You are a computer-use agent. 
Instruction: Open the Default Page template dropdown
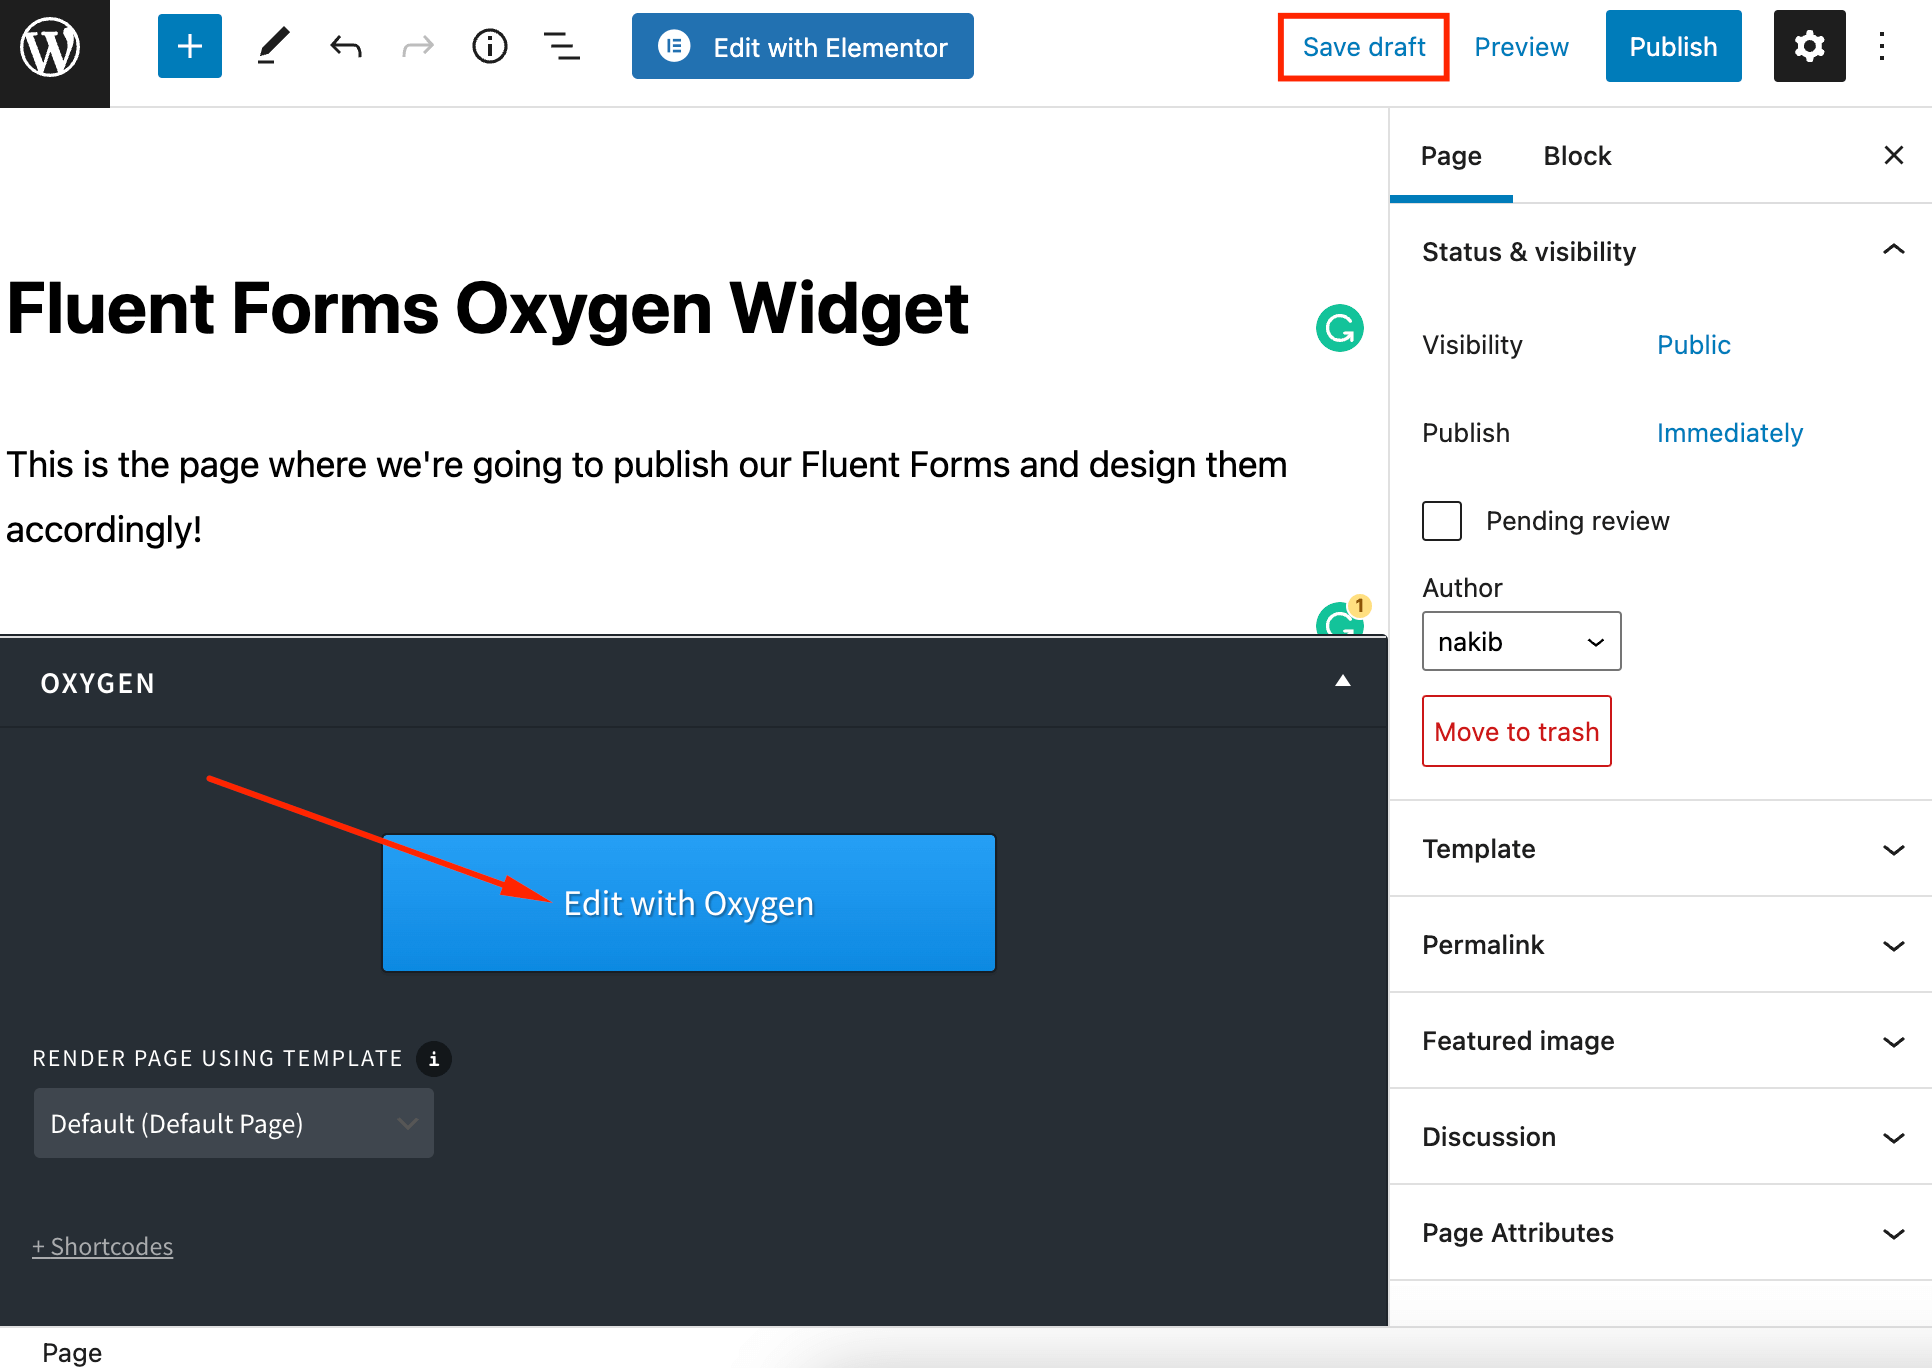(x=233, y=1123)
